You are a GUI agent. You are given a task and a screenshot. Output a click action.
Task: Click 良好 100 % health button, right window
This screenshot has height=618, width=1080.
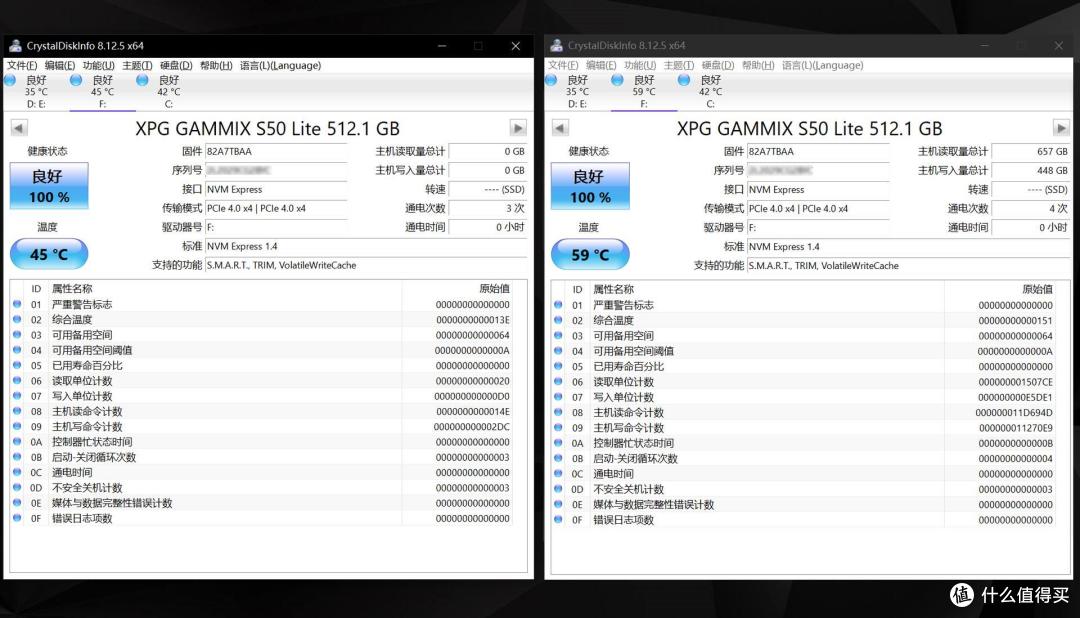pyautogui.click(x=590, y=186)
